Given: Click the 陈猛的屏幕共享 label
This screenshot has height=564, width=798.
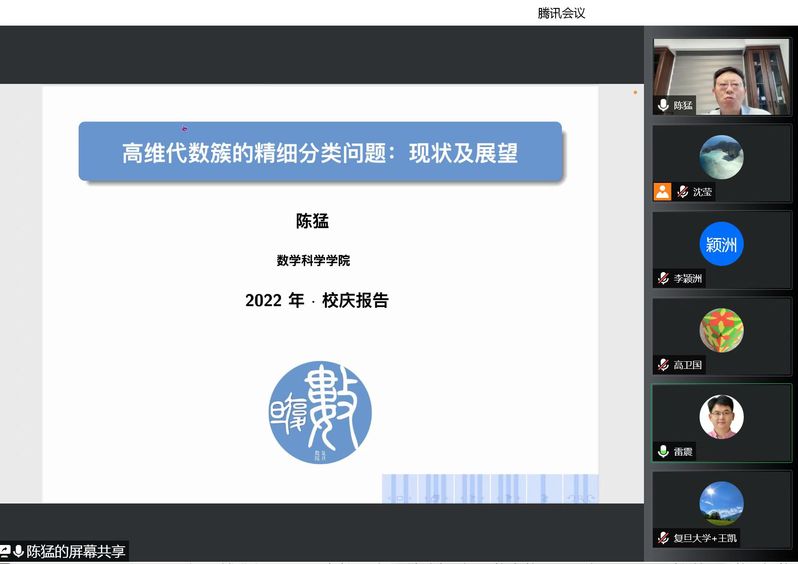Looking at the screenshot, I should point(76,551).
